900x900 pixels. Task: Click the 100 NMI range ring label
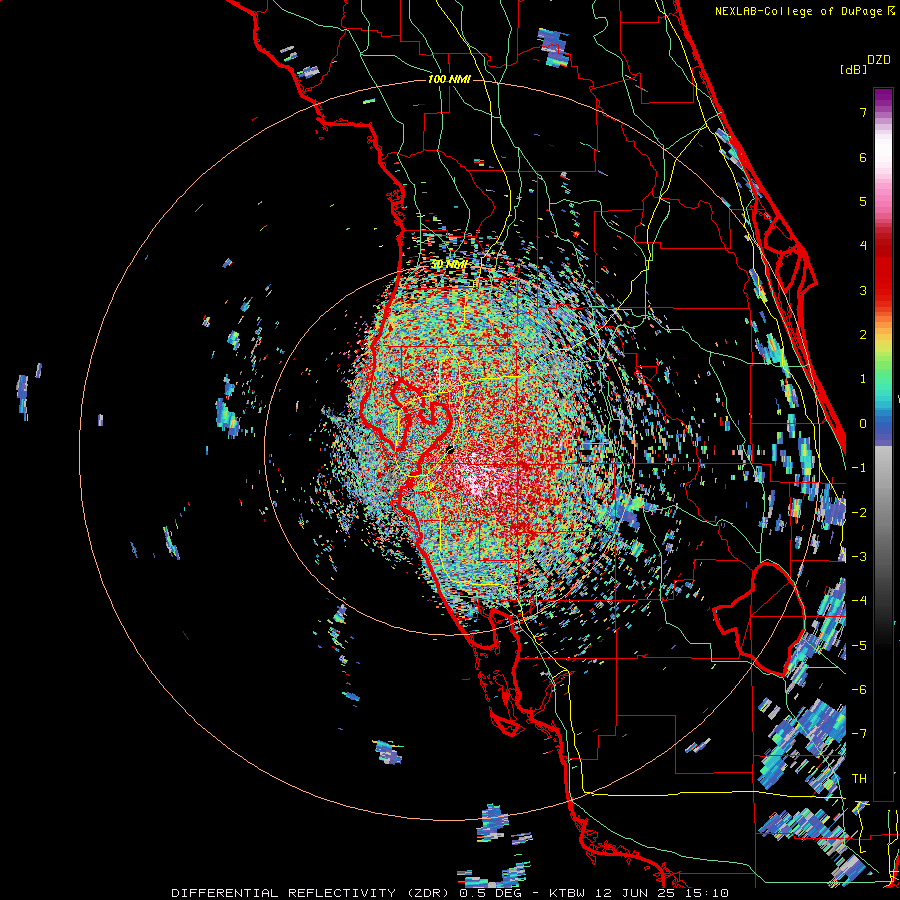449,79
